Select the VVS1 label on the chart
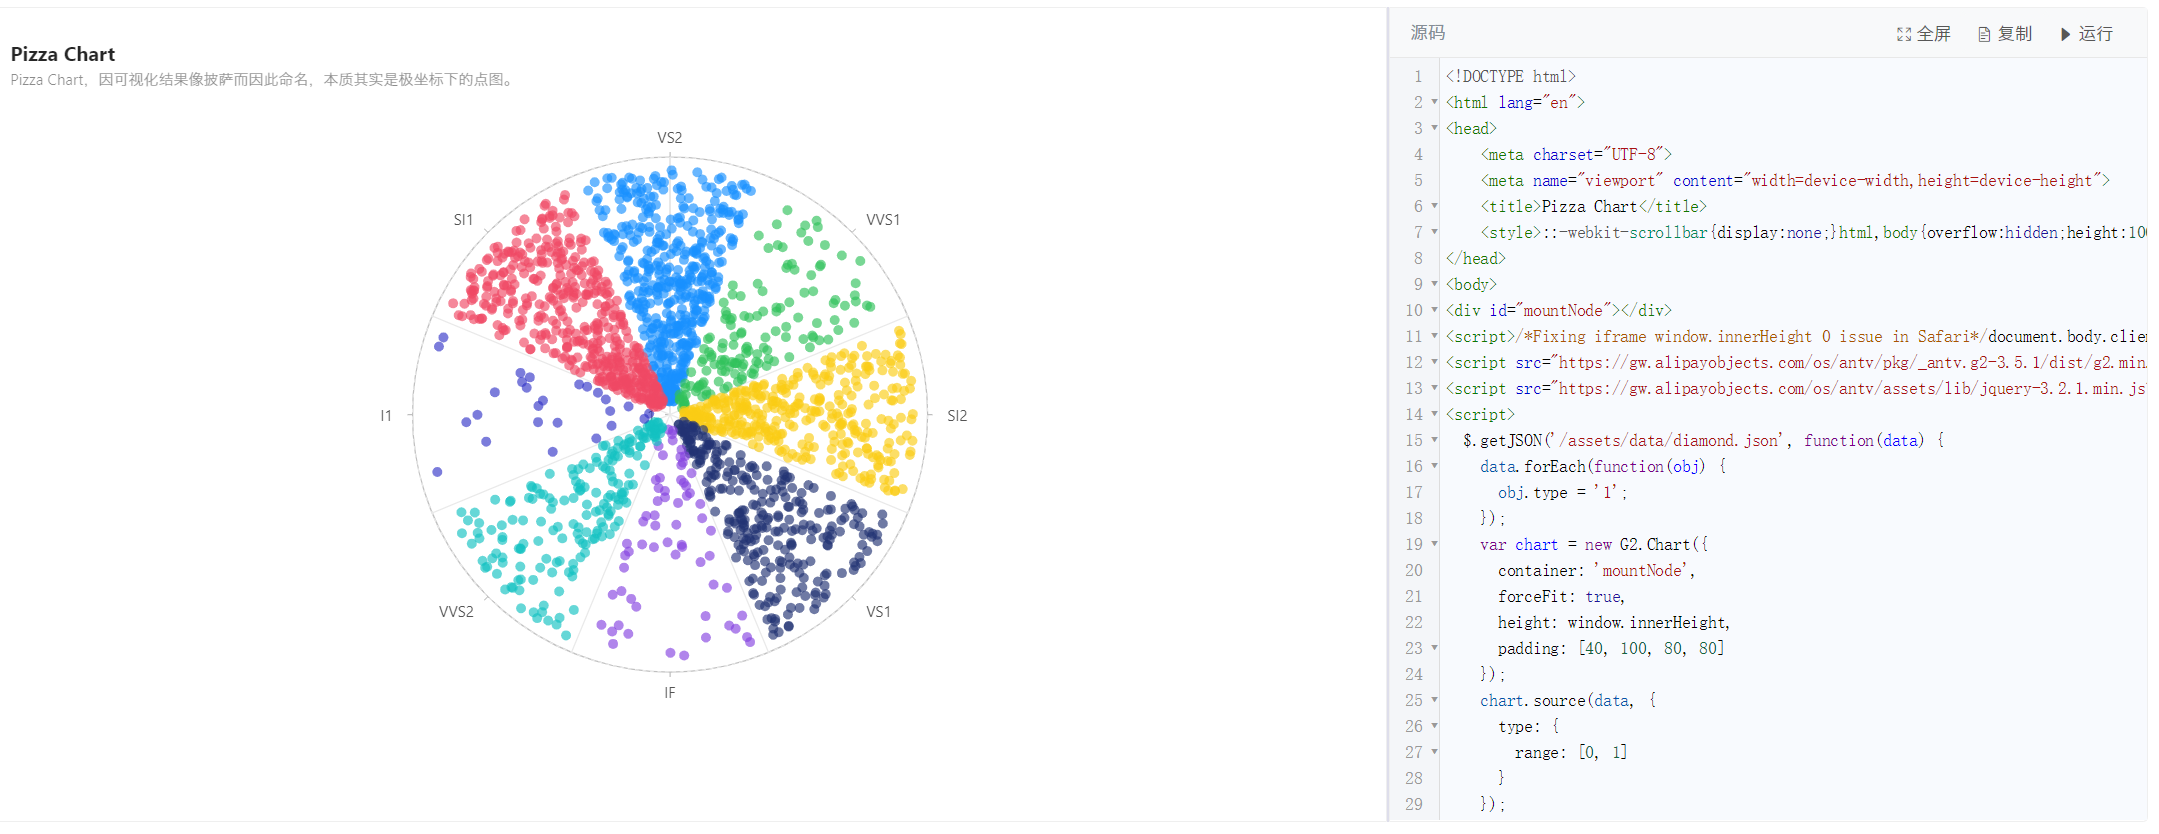 tap(882, 220)
